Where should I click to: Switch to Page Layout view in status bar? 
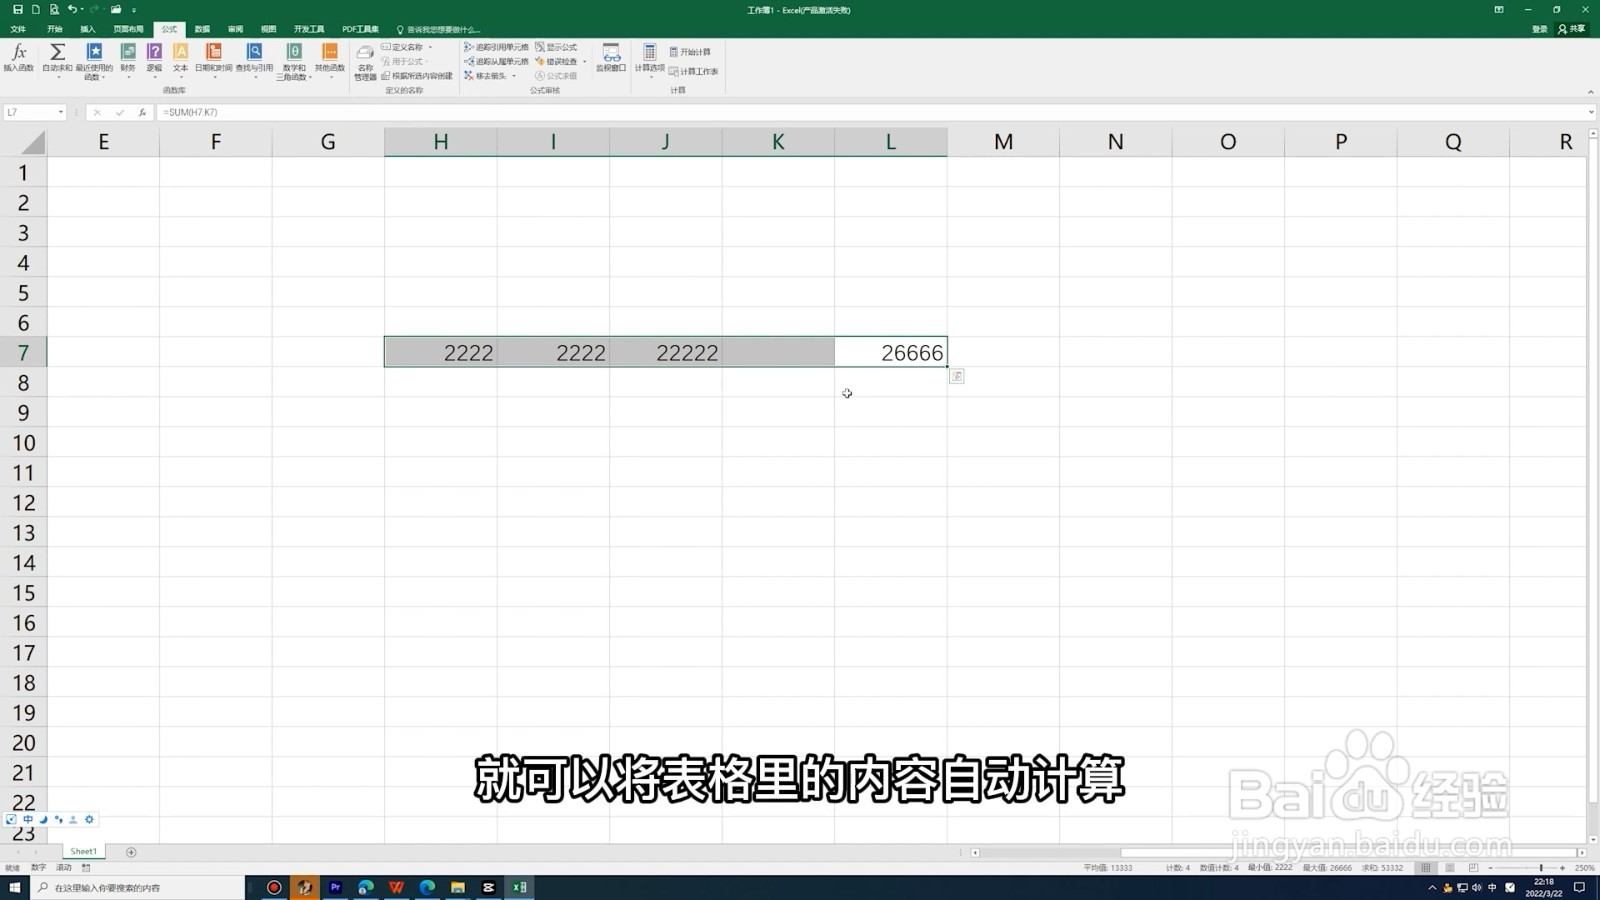click(1450, 867)
